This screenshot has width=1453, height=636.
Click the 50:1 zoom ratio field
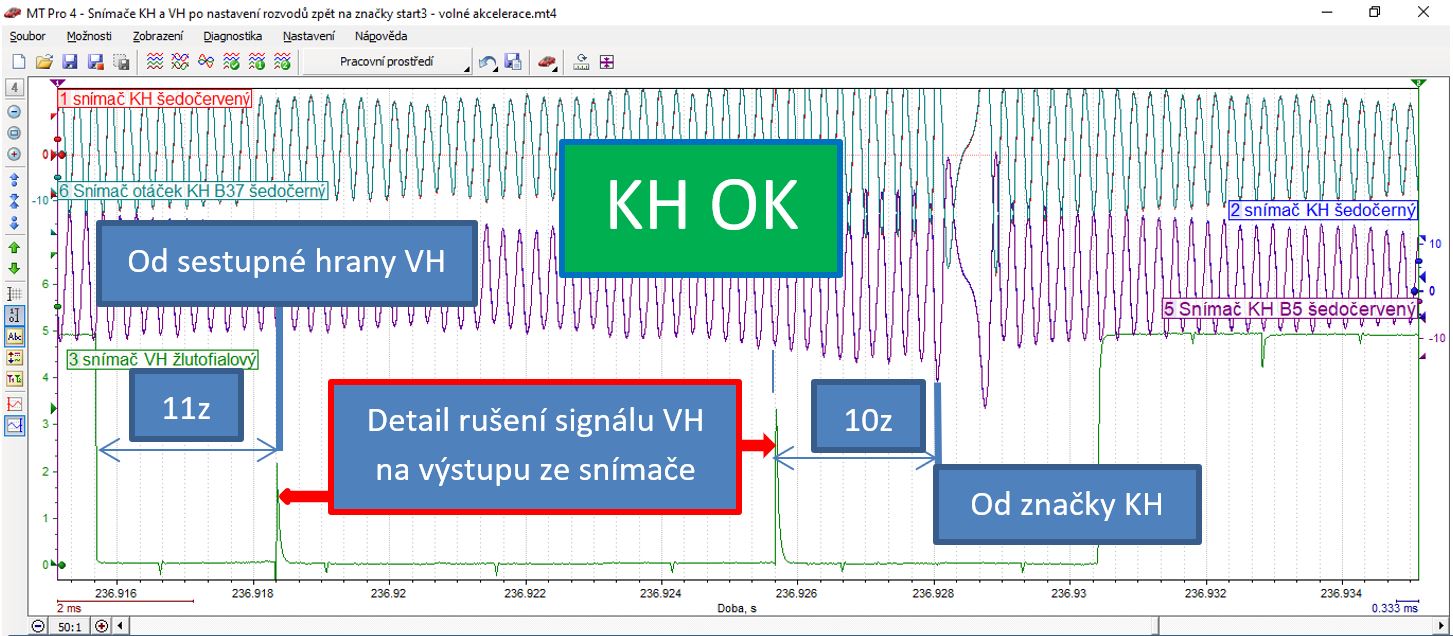[70, 626]
